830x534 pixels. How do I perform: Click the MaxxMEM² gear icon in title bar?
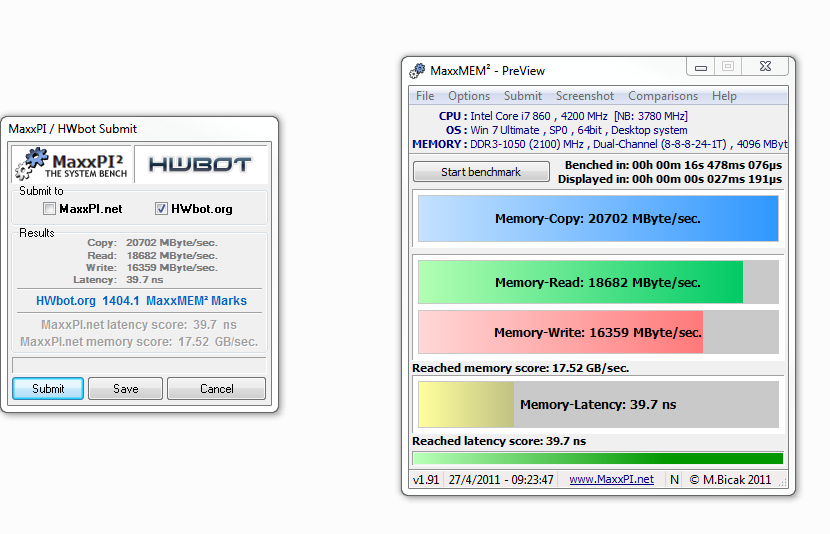(x=417, y=70)
